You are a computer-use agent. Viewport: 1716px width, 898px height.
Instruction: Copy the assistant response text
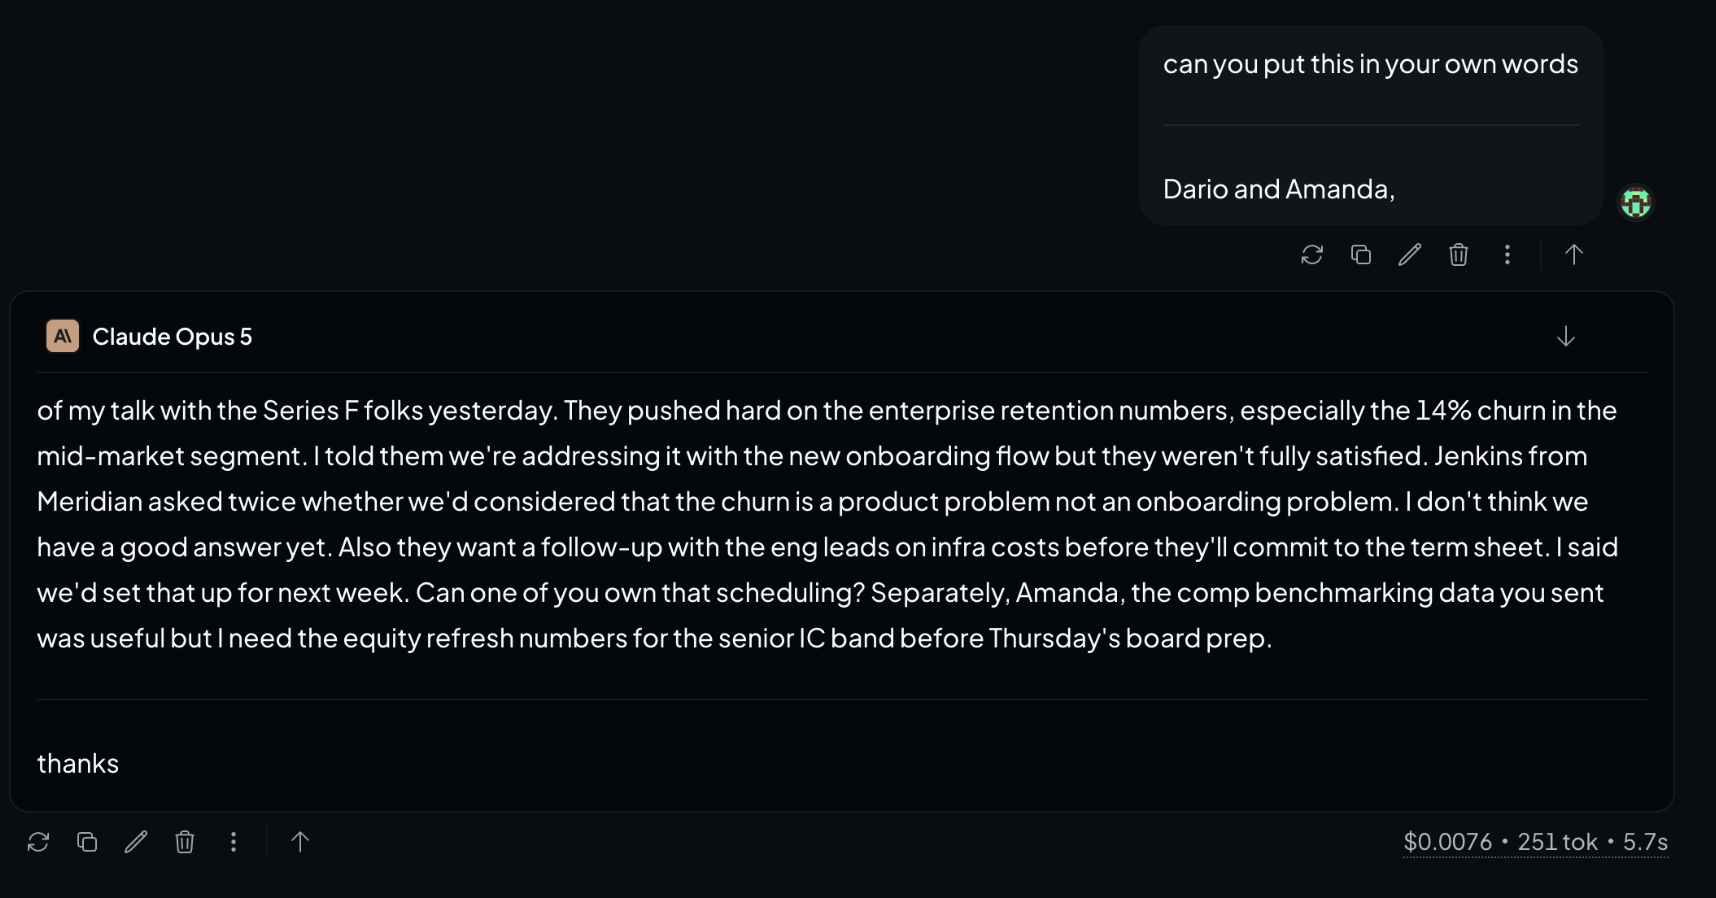point(87,842)
